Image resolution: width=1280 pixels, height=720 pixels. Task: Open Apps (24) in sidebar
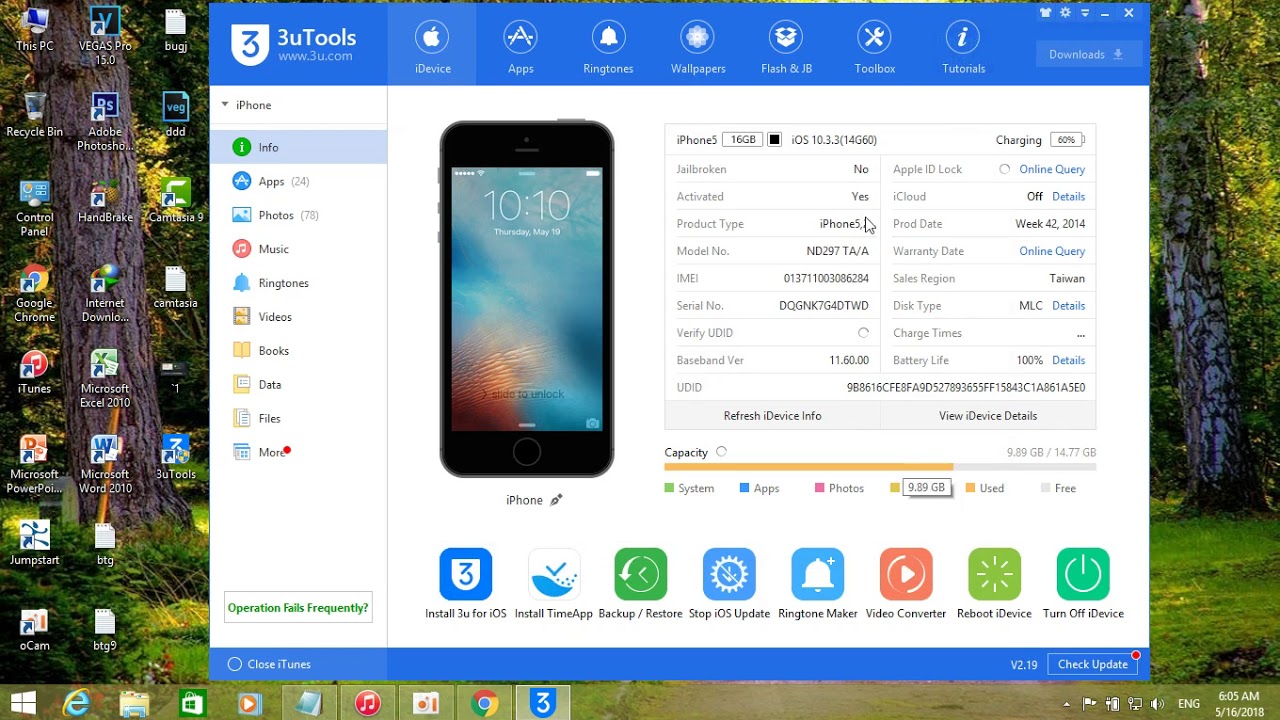click(x=298, y=181)
